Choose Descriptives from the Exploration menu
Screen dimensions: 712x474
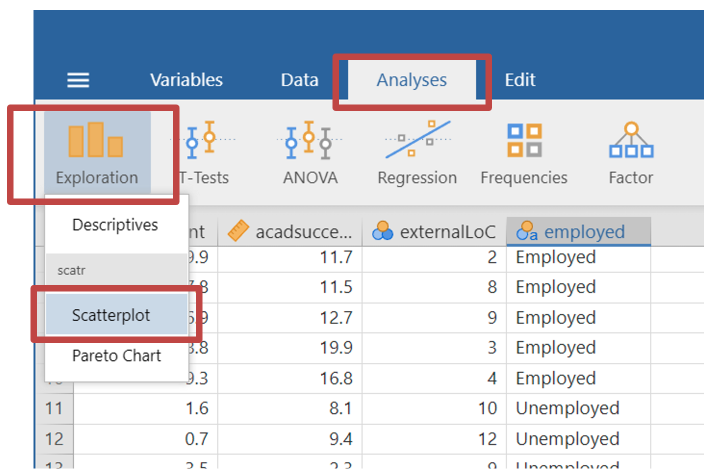tap(115, 225)
